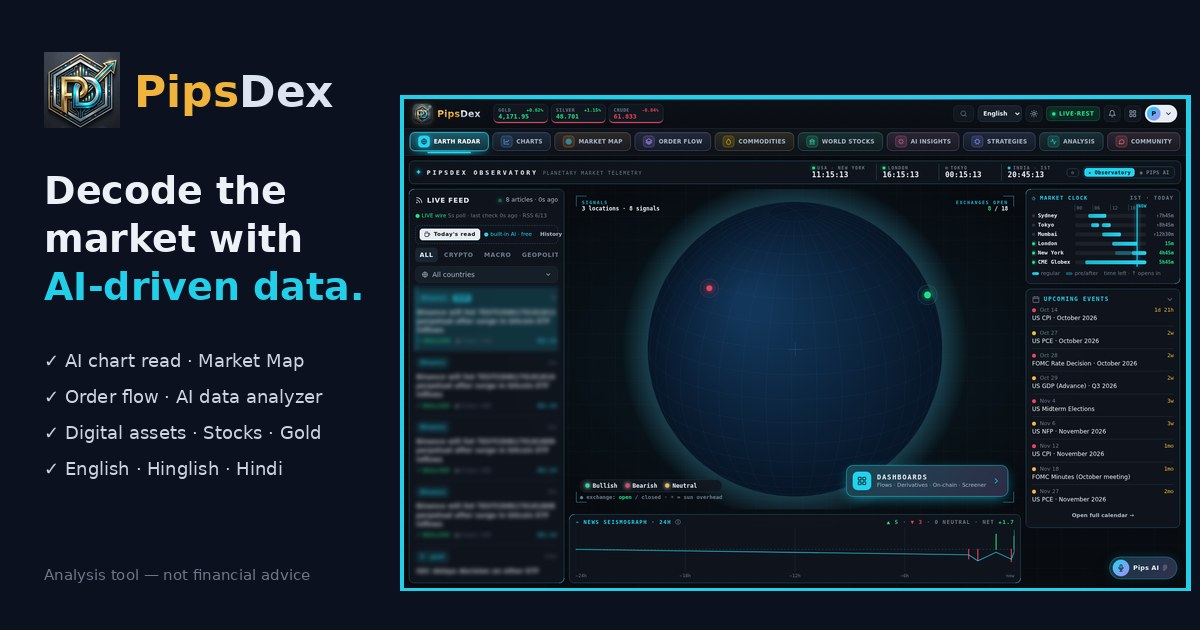This screenshot has height=630, width=1200.
Task: Click the Strategies gear icon
Action: click(x=976, y=142)
